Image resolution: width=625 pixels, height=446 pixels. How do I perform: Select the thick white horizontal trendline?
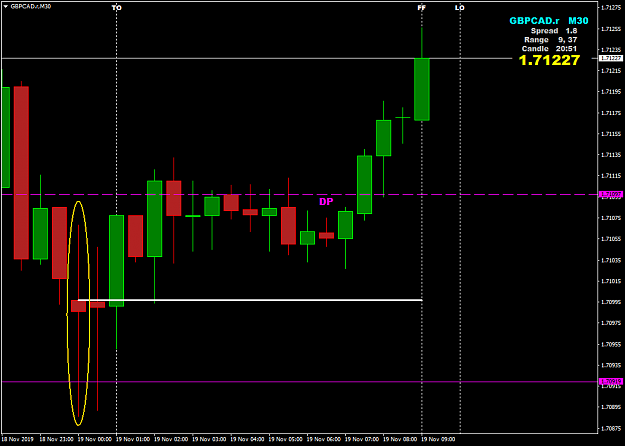(250, 300)
